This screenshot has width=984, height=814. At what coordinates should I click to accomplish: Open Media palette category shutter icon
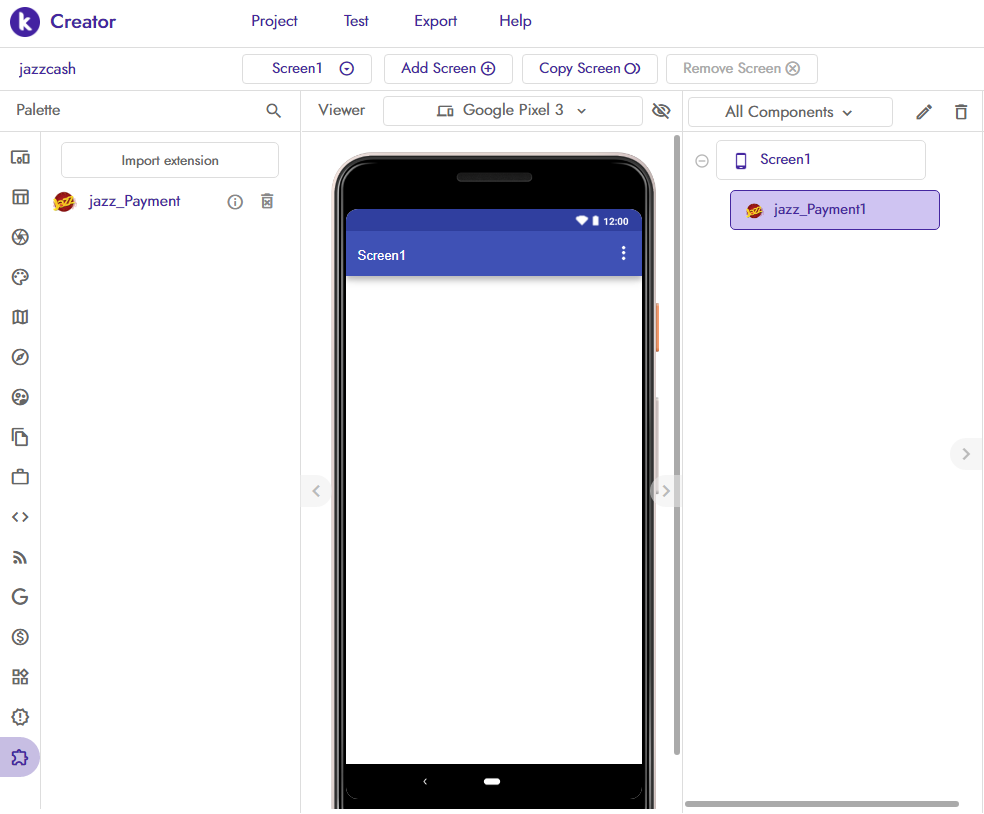(20, 237)
